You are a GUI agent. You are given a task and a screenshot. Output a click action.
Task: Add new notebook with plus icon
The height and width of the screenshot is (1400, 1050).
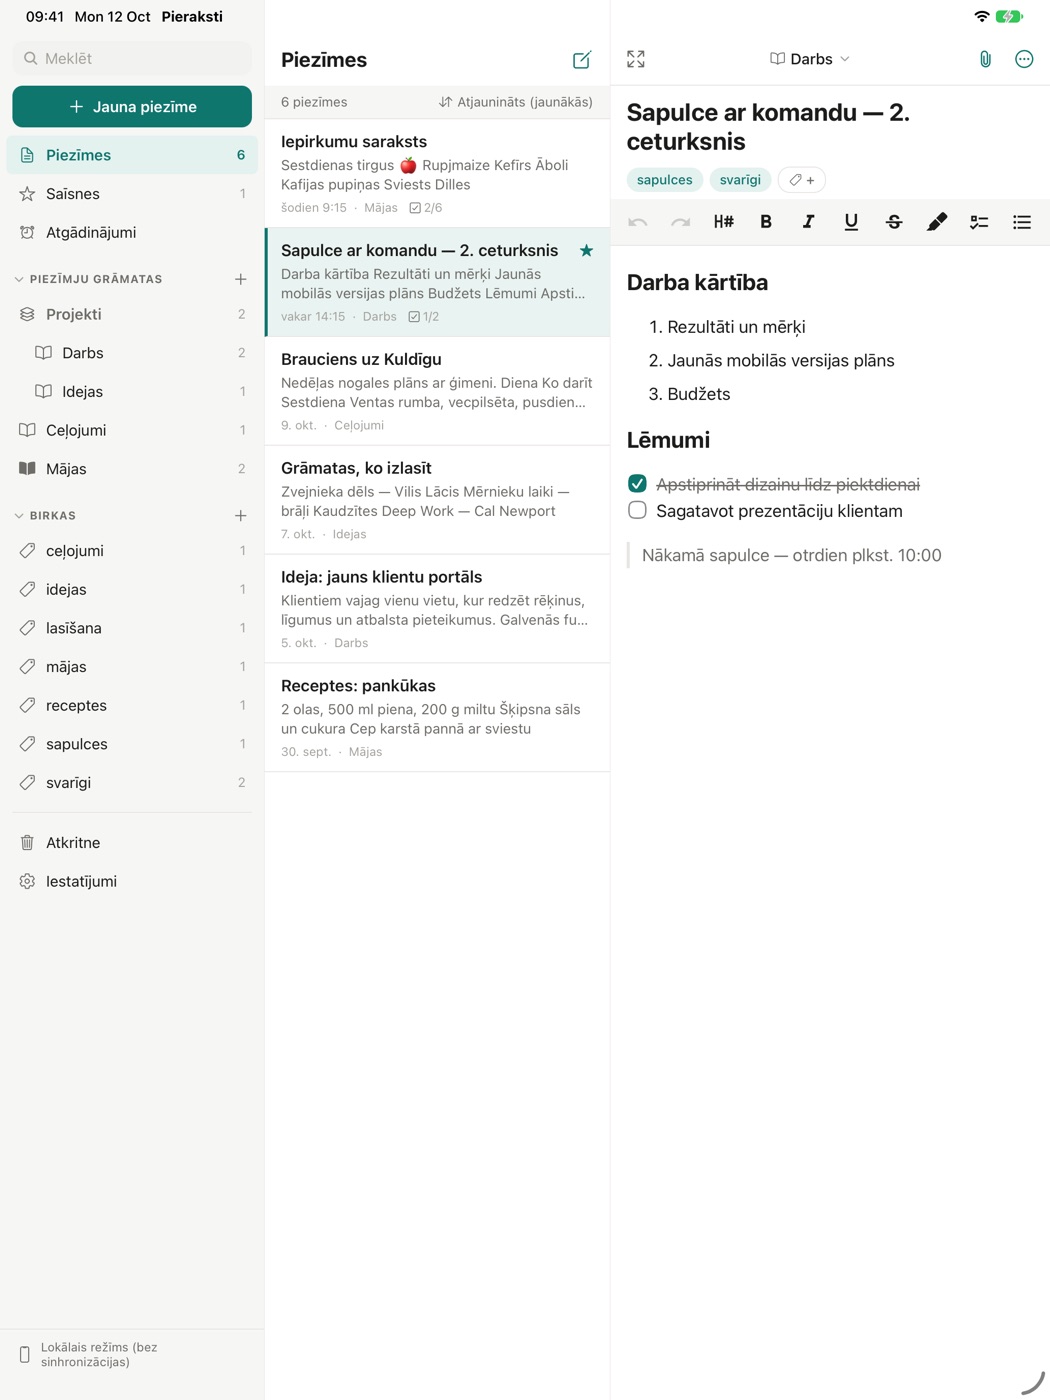pos(241,279)
